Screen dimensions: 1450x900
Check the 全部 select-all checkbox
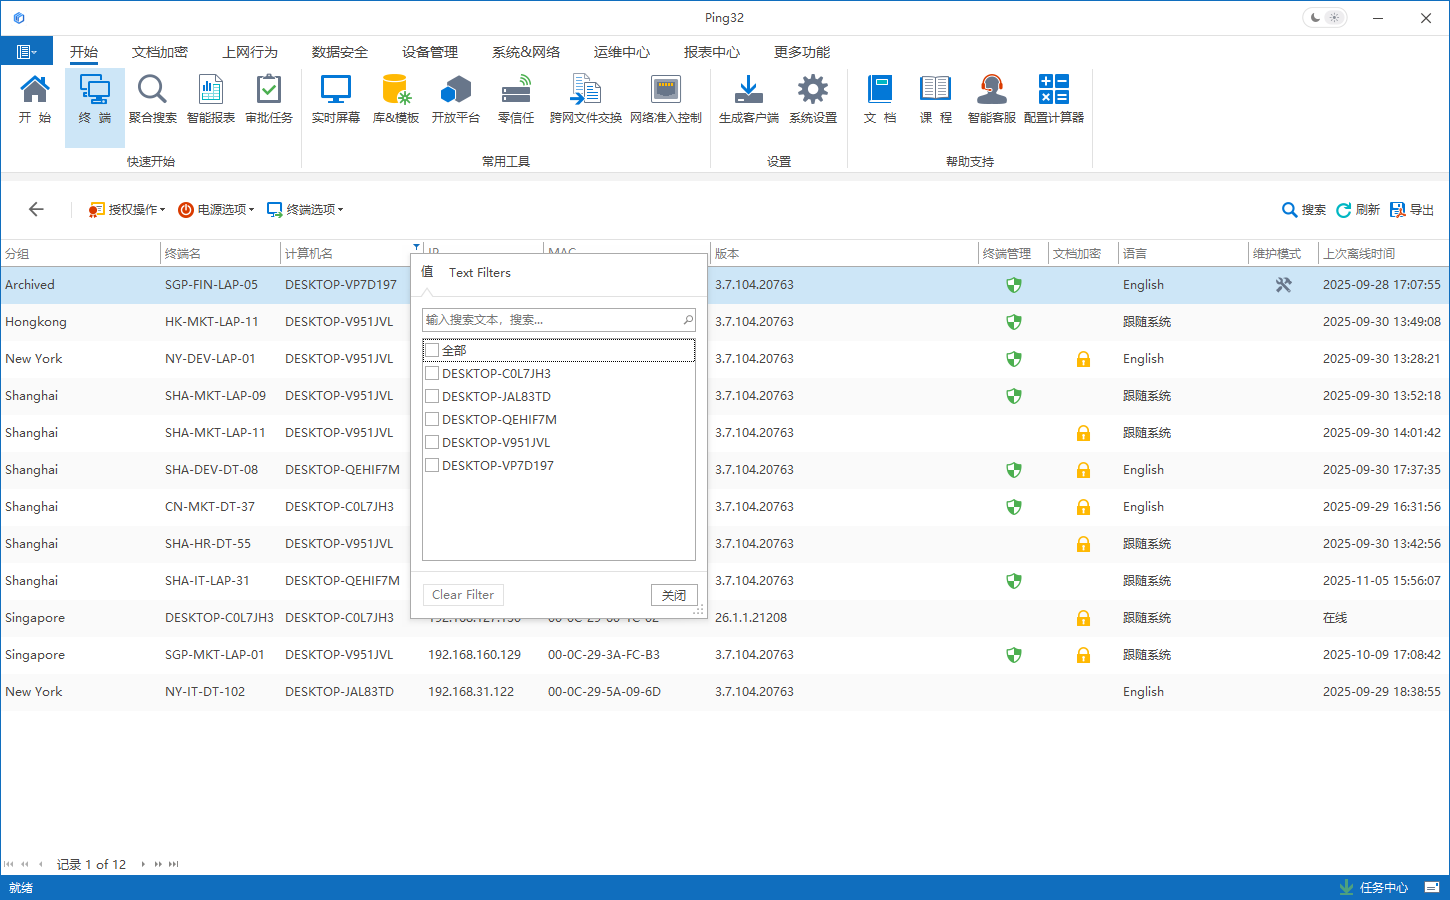pyautogui.click(x=432, y=350)
